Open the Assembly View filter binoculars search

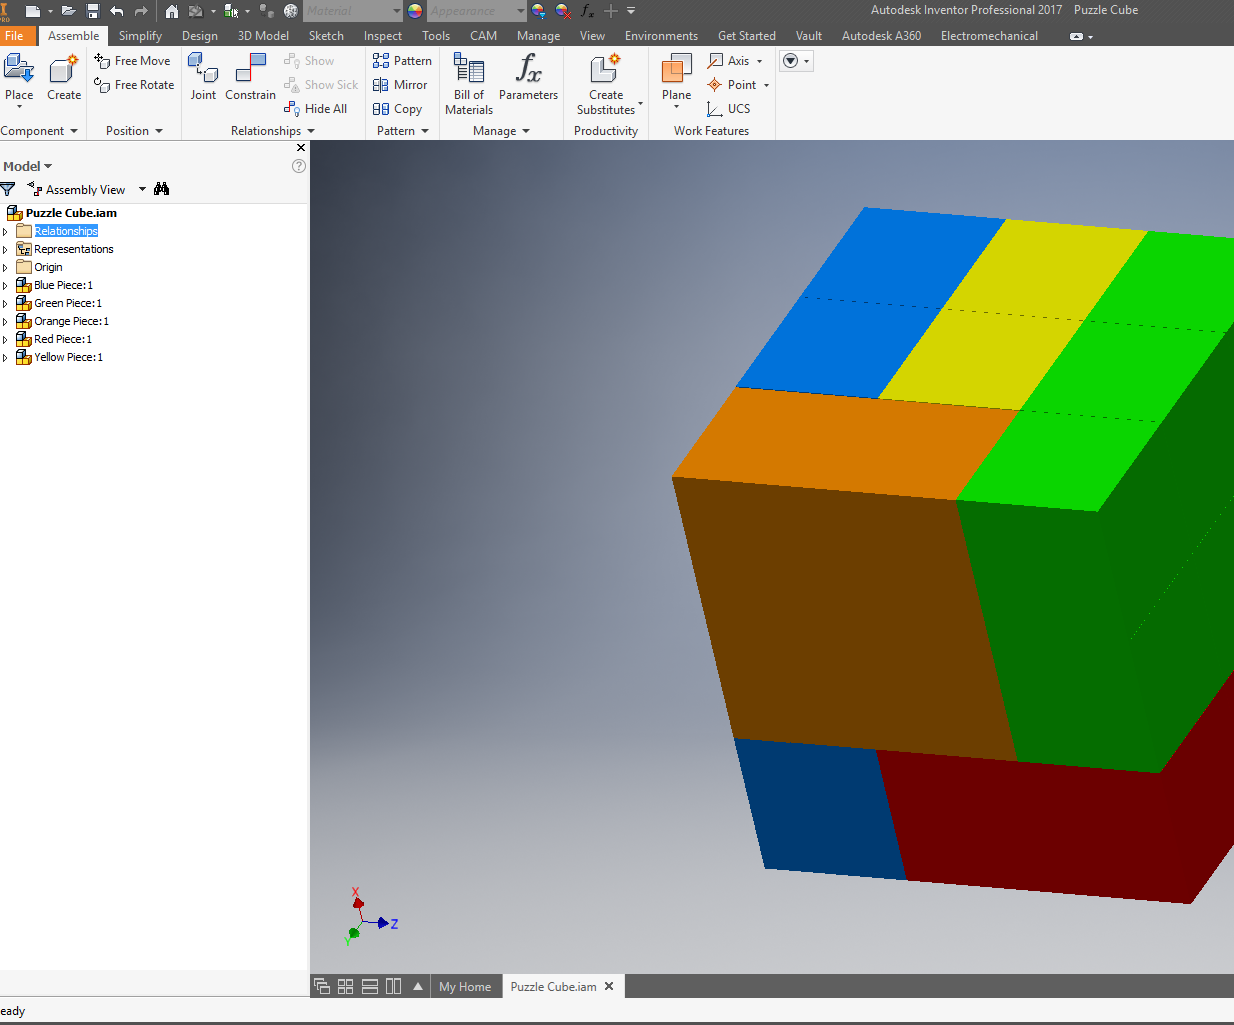[162, 188]
